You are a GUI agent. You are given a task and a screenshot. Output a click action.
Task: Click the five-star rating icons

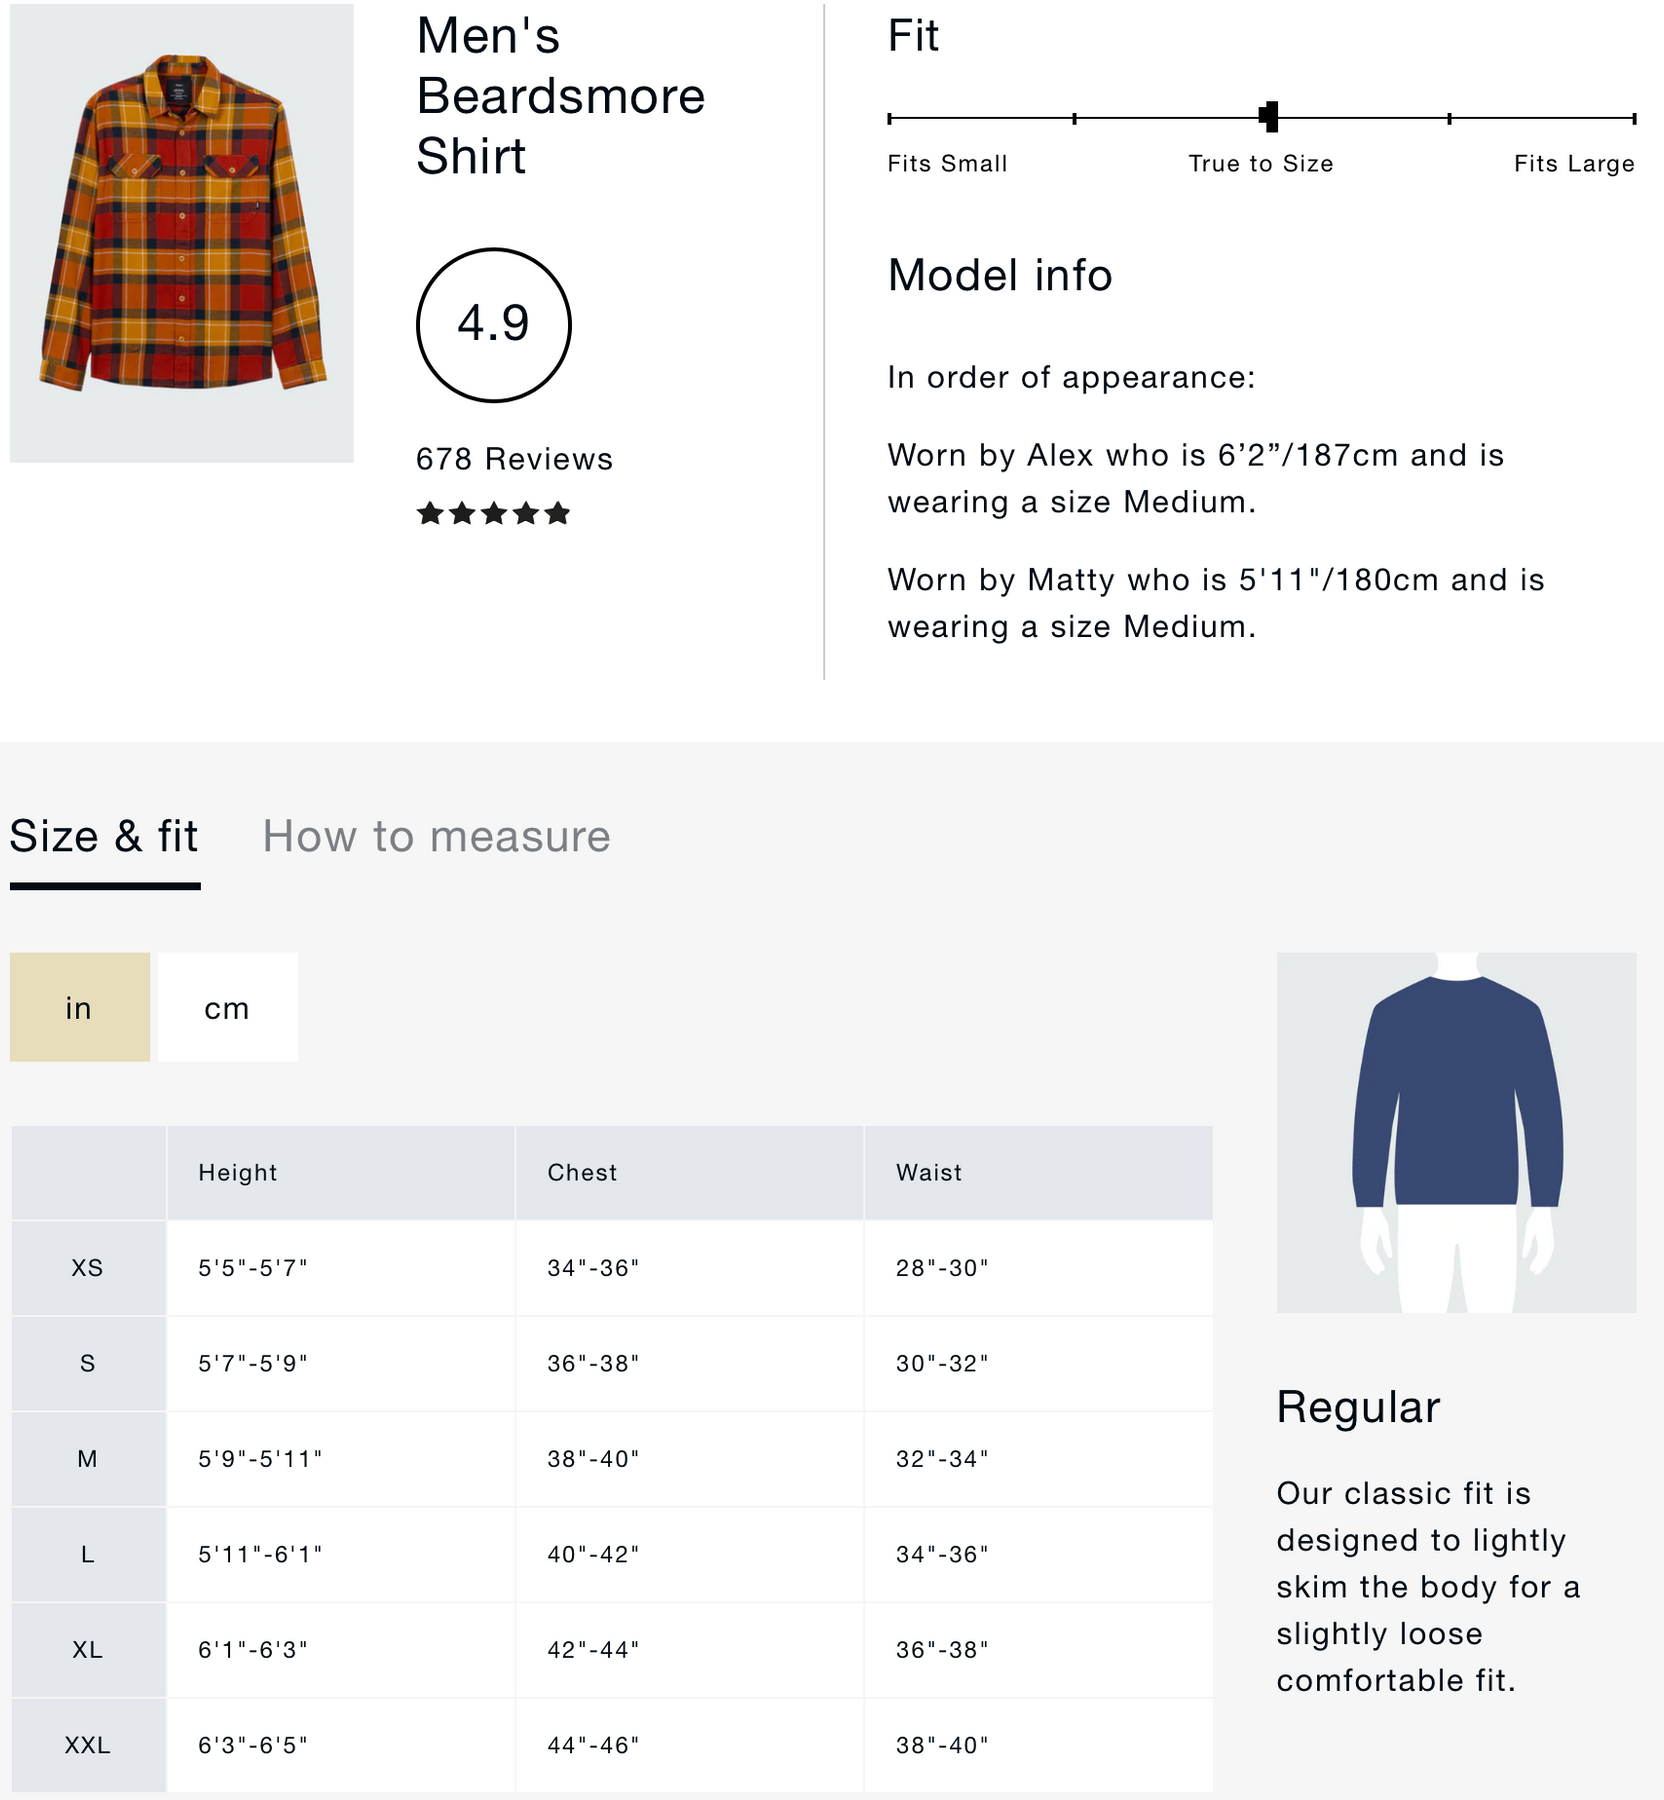click(x=493, y=514)
